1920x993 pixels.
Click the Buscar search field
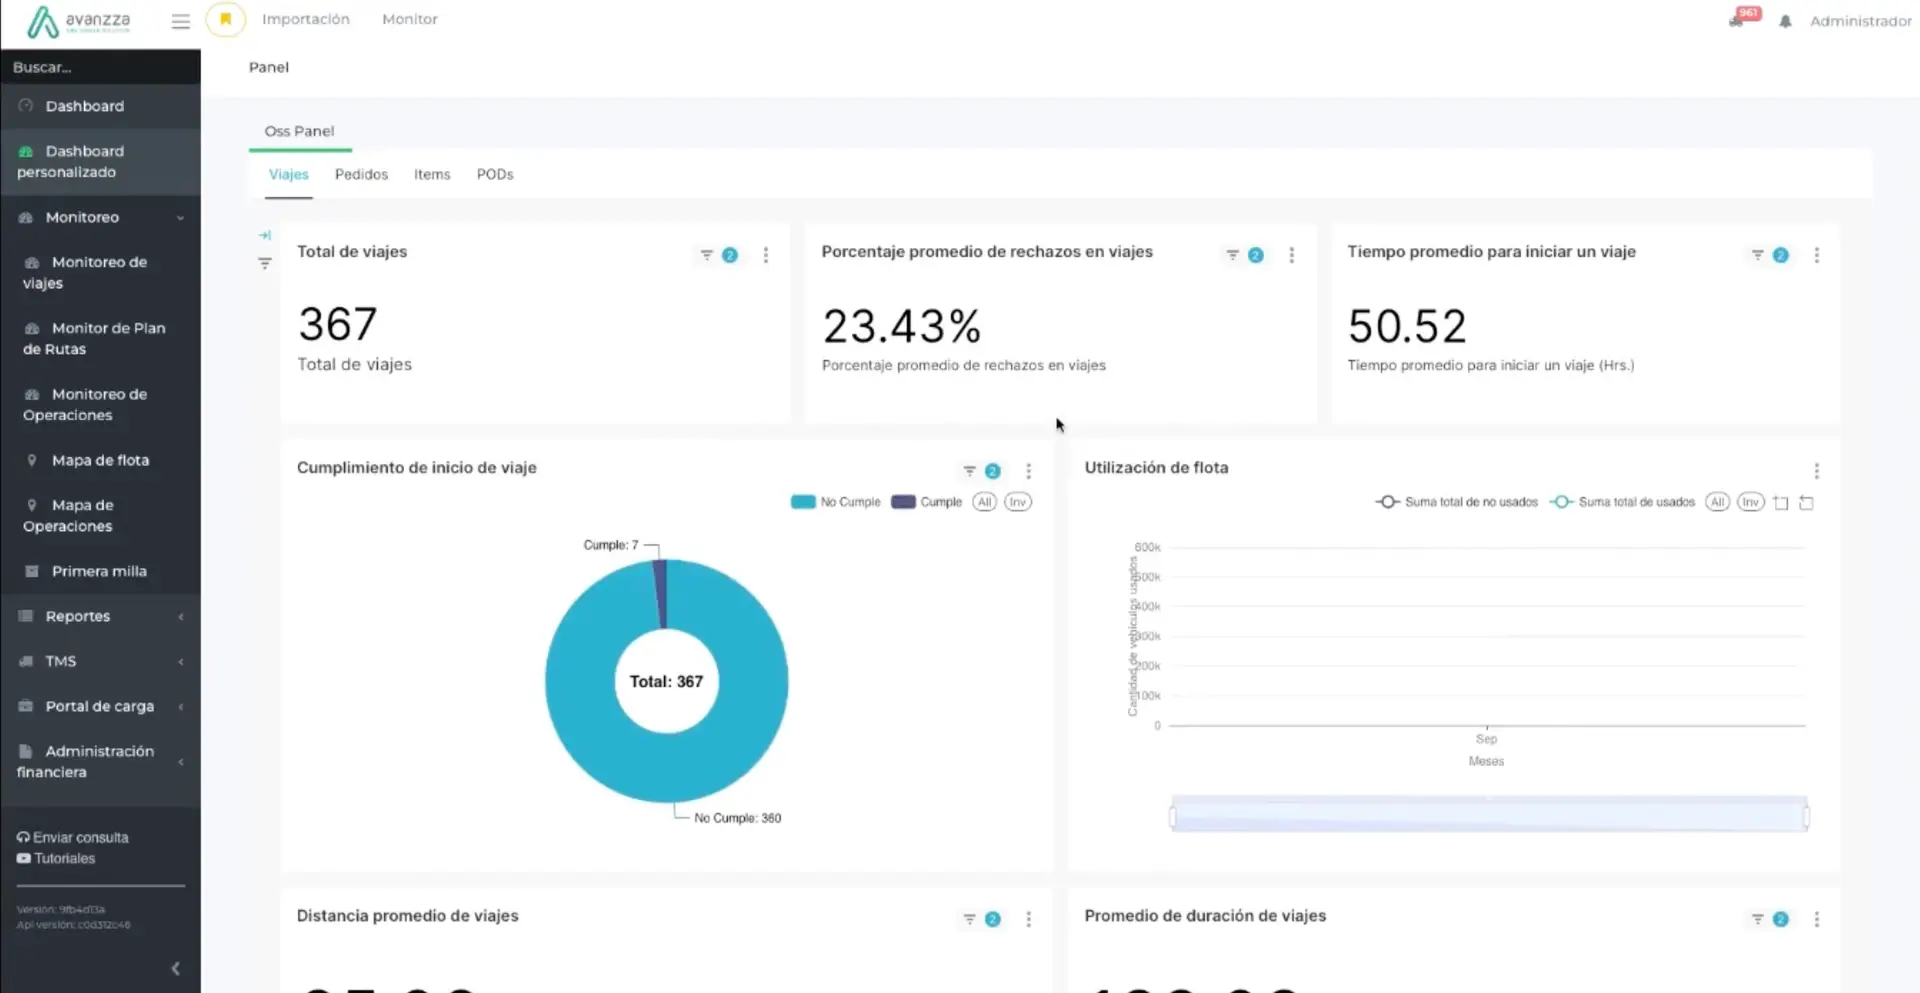[100, 67]
